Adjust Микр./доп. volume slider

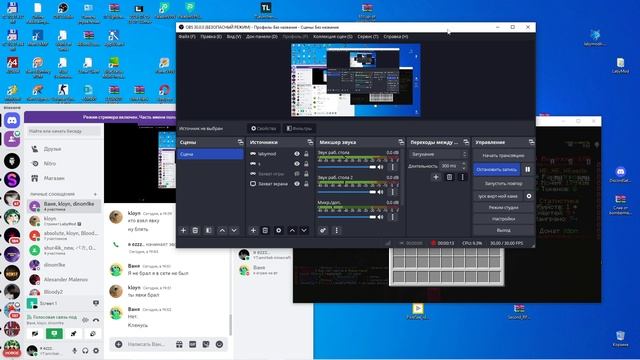347,217
